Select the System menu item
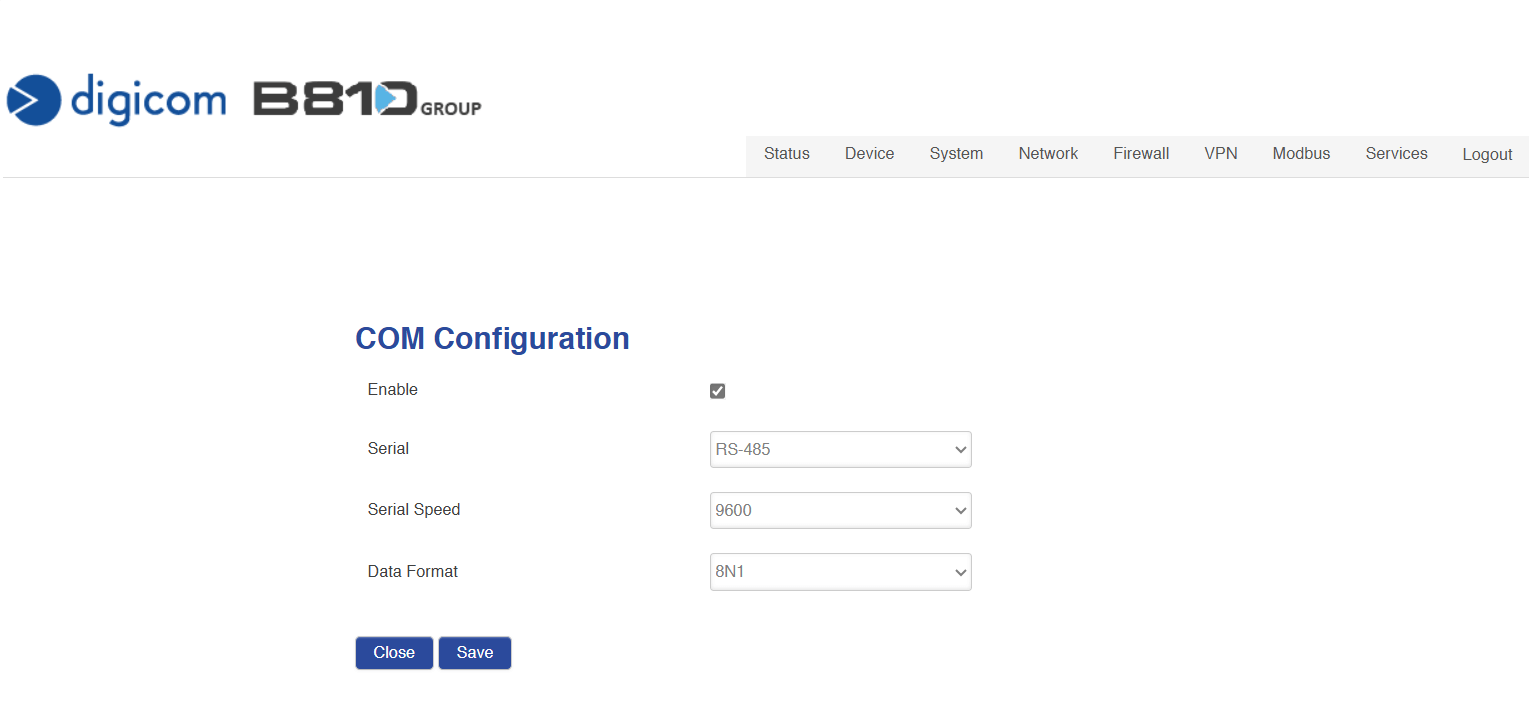Screen dimensions: 1529x709 click(x=956, y=154)
